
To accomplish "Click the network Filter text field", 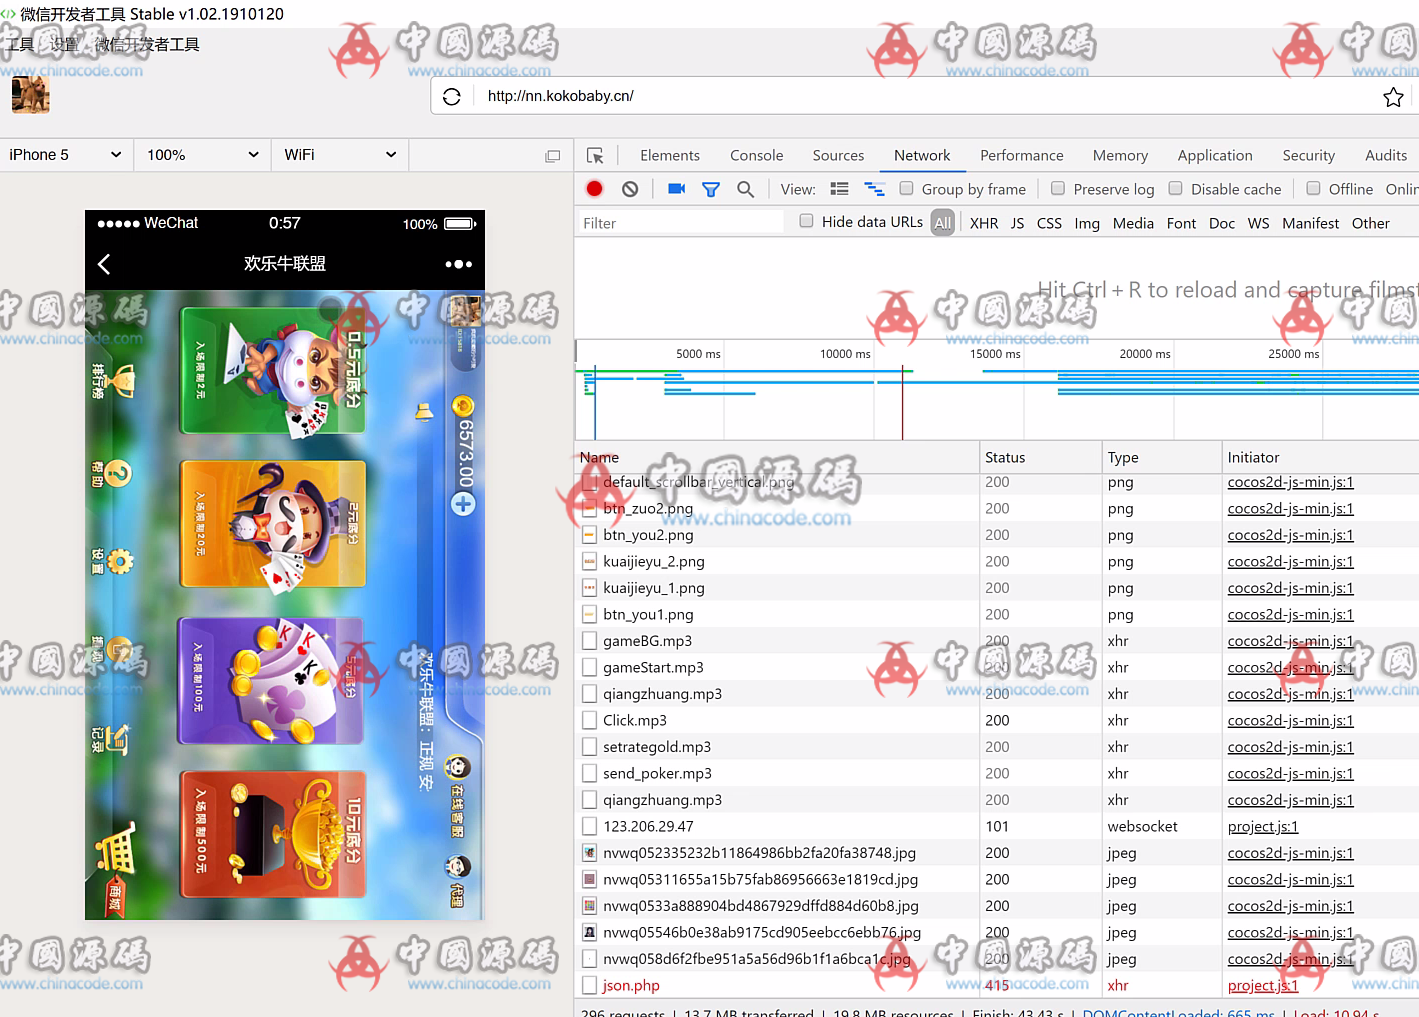I will pyautogui.click(x=680, y=223).
